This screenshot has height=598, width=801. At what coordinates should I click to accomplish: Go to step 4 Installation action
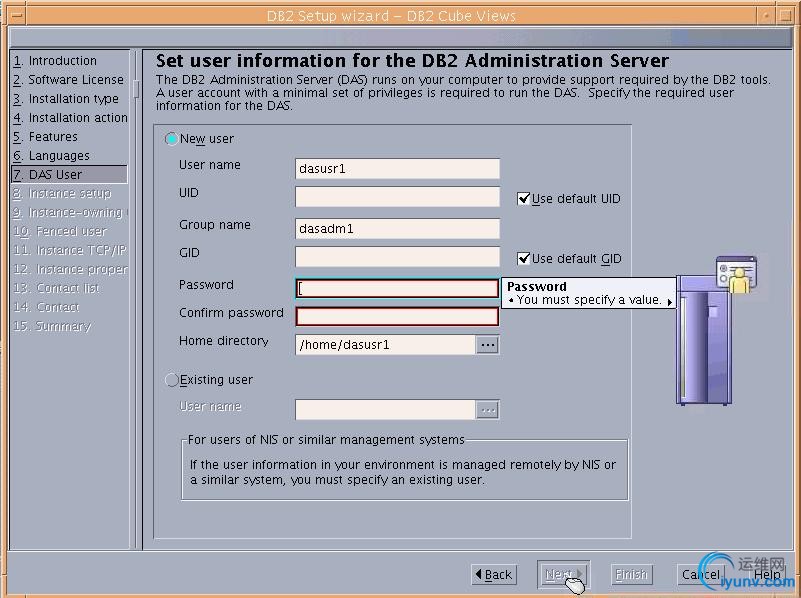coord(70,117)
